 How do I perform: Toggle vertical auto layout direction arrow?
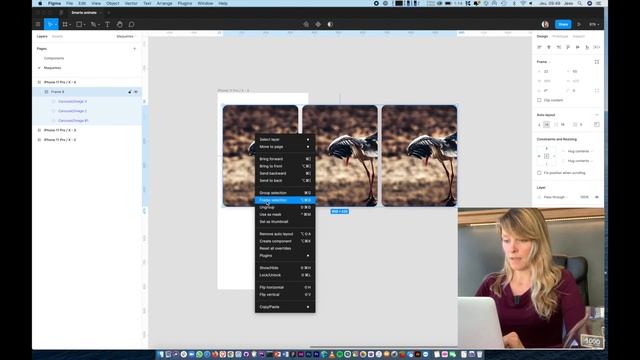click(x=539, y=124)
